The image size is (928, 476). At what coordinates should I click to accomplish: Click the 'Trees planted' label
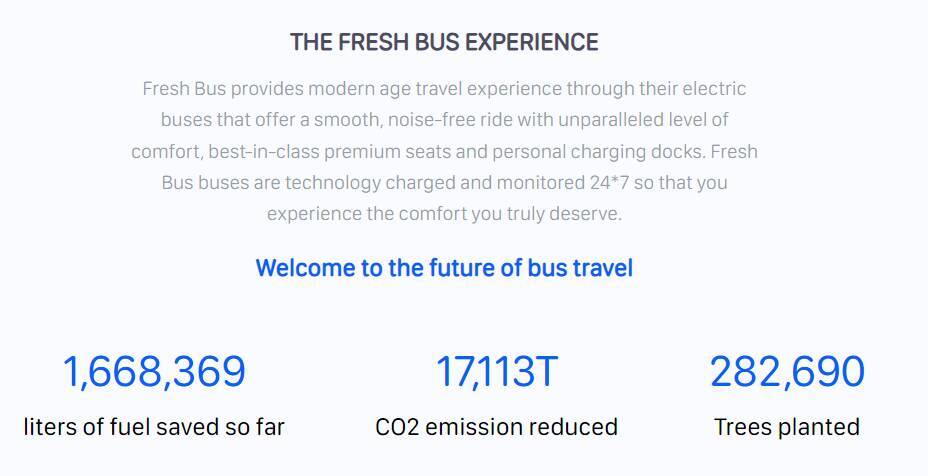(x=787, y=427)
